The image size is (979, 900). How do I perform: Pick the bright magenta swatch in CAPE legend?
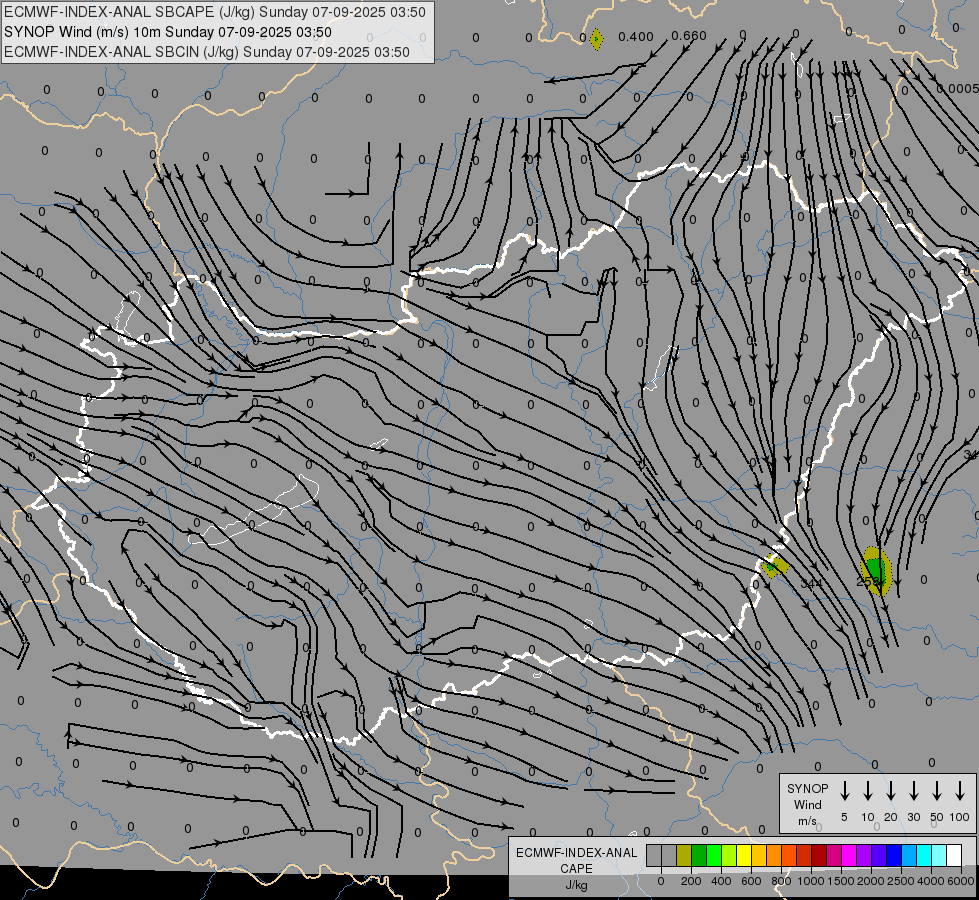click(x=849, y=855)
